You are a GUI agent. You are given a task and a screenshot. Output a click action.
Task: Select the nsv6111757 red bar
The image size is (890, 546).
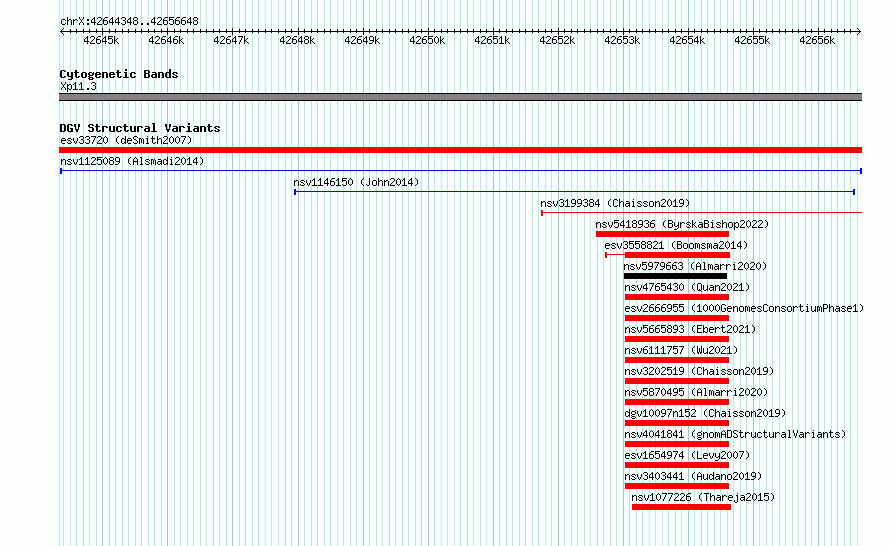(677, 360)
